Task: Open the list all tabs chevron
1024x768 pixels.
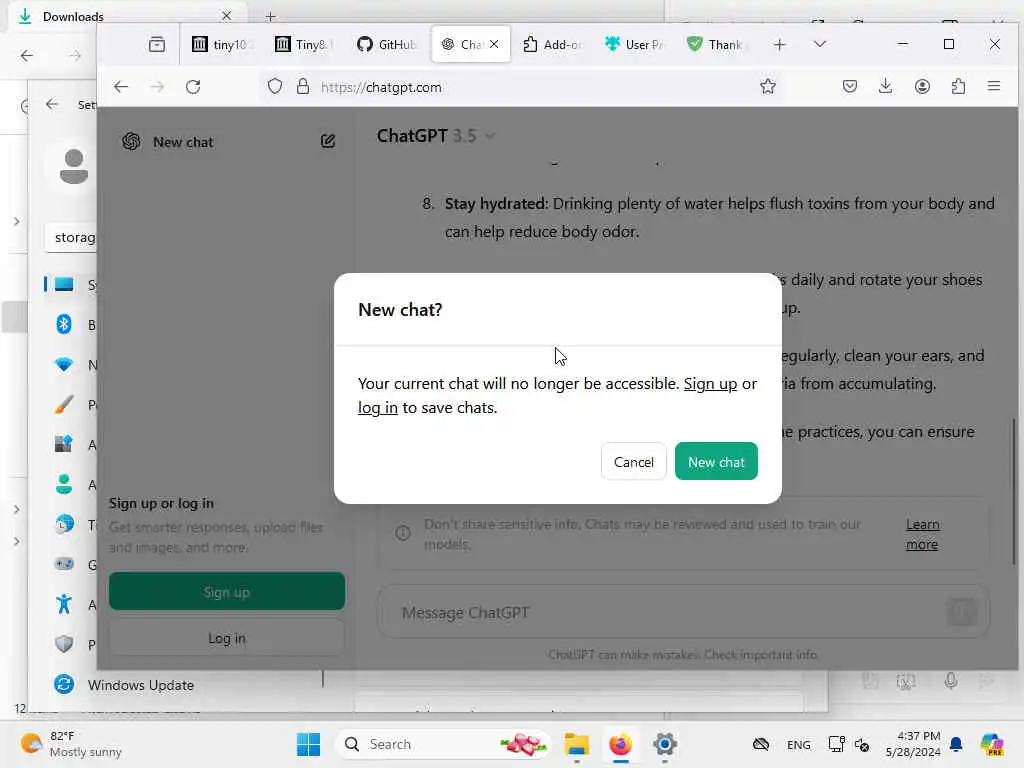Action: 820,44
